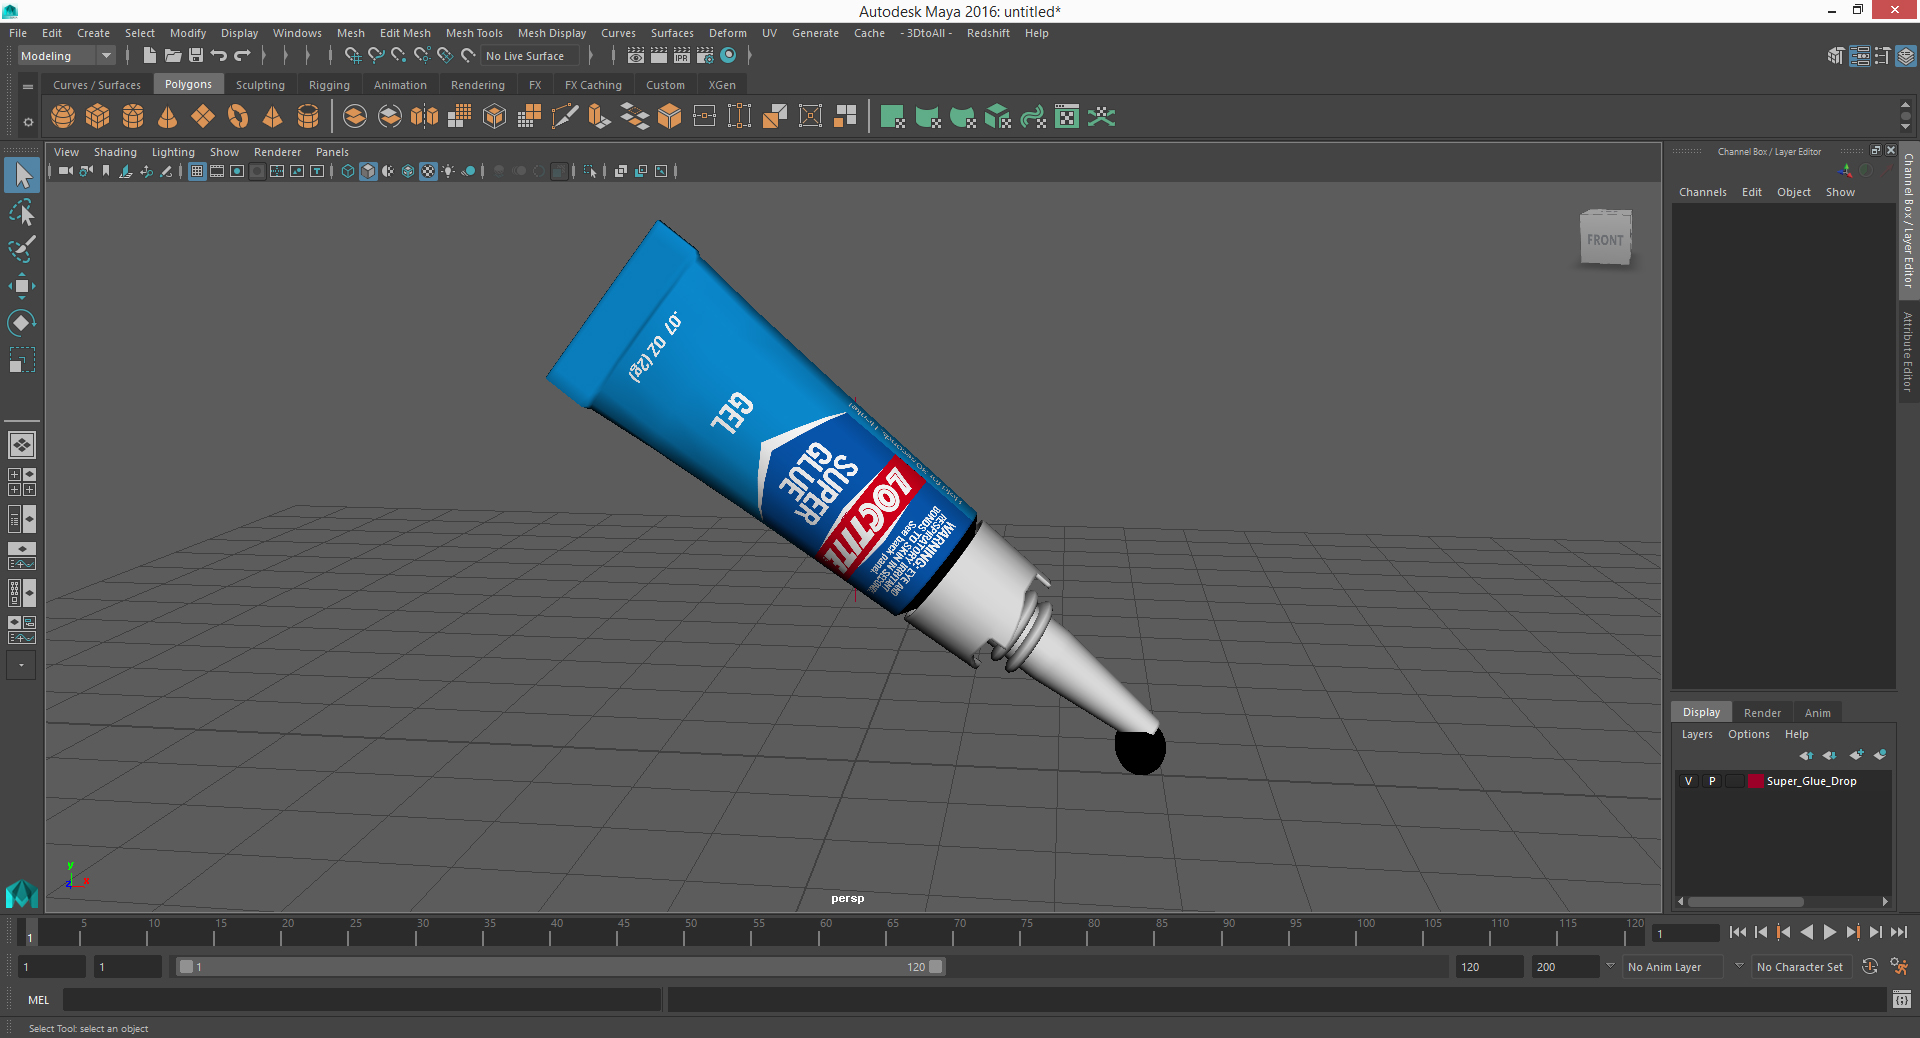The height and width of the screenshot is (1038, 1920).
Task: Open the No Anim Layer dropdown
Action: click(1673, 967)
